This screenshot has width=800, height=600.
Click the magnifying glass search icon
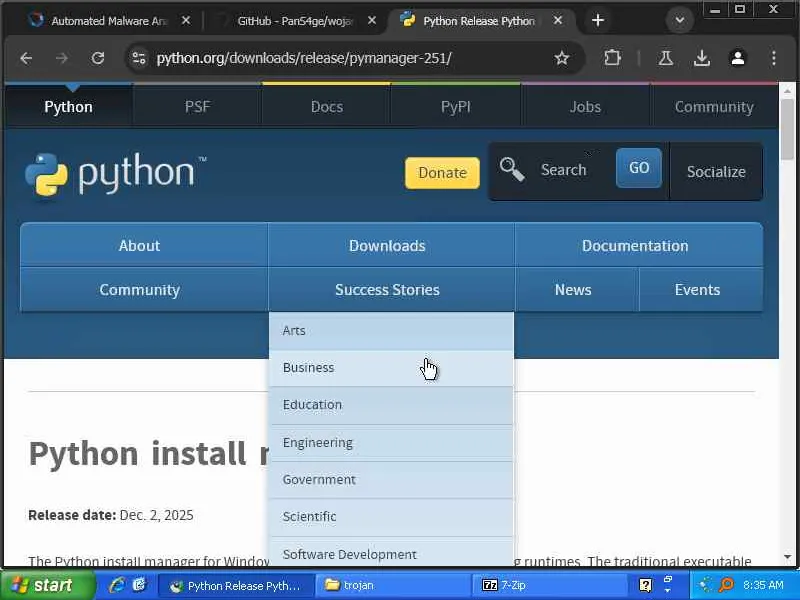(x=512, y=169)
